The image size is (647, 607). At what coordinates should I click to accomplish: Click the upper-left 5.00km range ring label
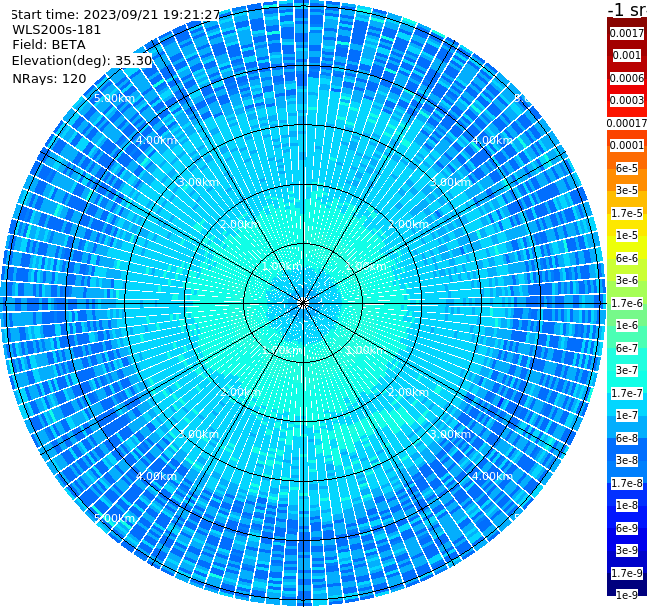(x=114, y=98)
